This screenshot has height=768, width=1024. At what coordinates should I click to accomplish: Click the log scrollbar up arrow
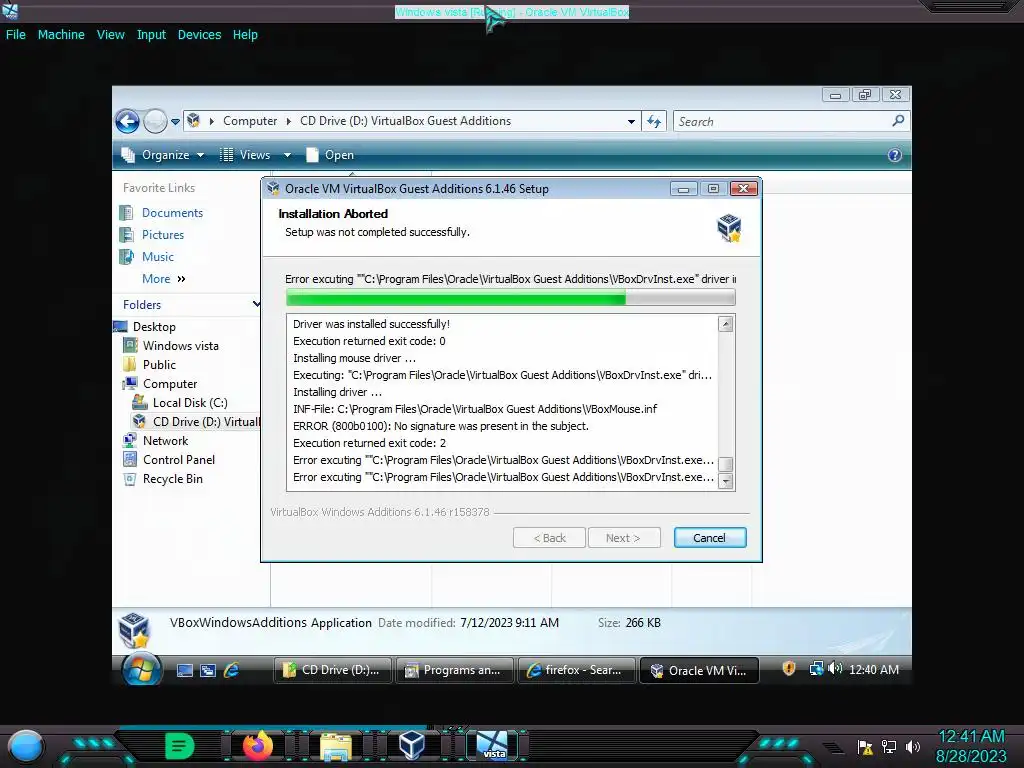pos(726,324)
